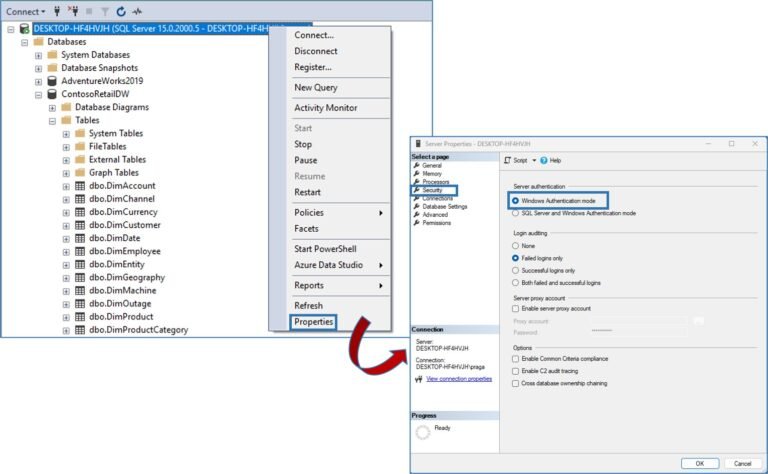Select the dbo.DimGeography table row
768x474 pixels.
pos(126,278)
